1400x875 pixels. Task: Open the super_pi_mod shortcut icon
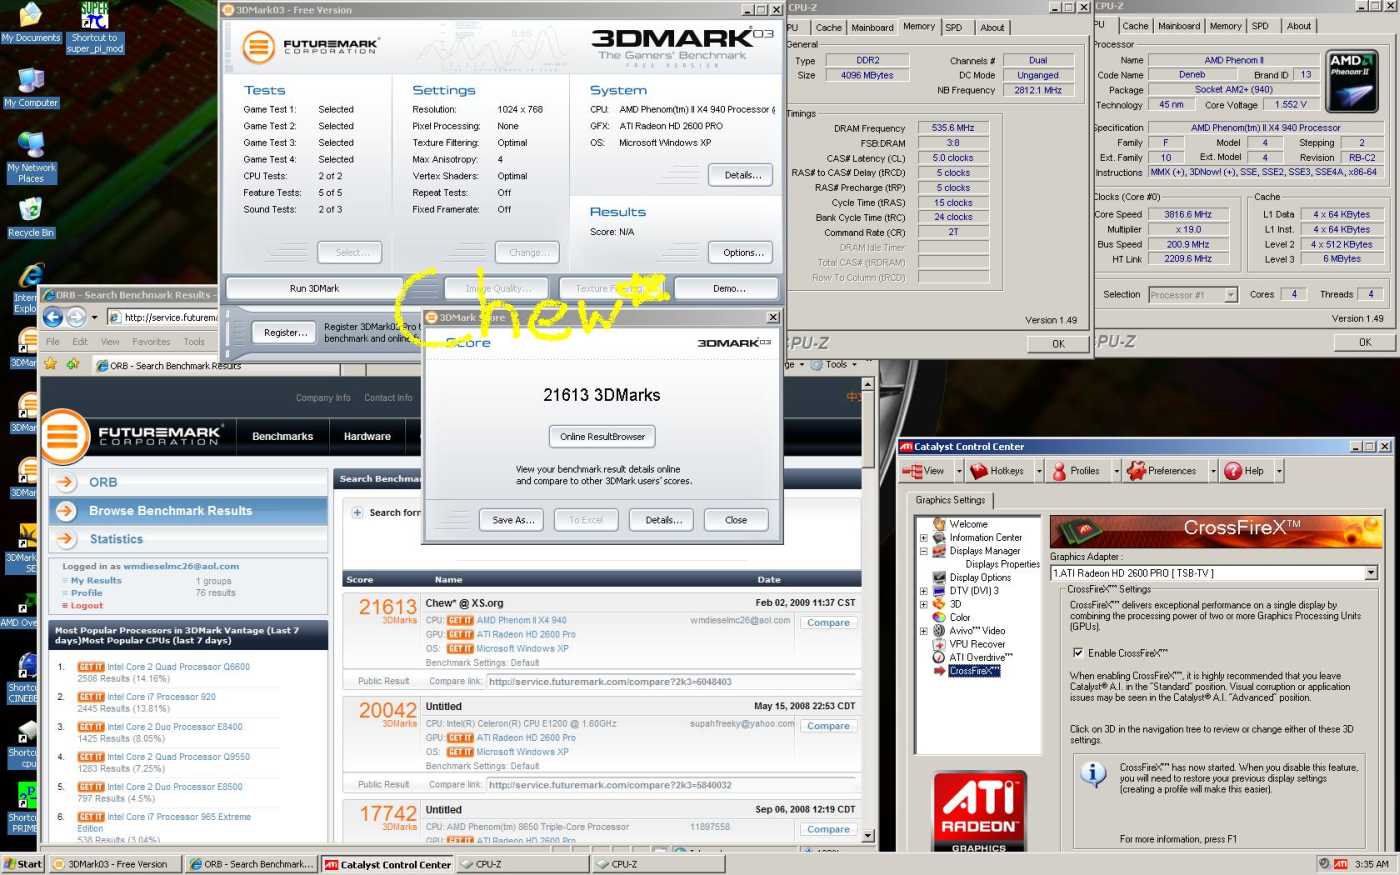tap(94, 27)
